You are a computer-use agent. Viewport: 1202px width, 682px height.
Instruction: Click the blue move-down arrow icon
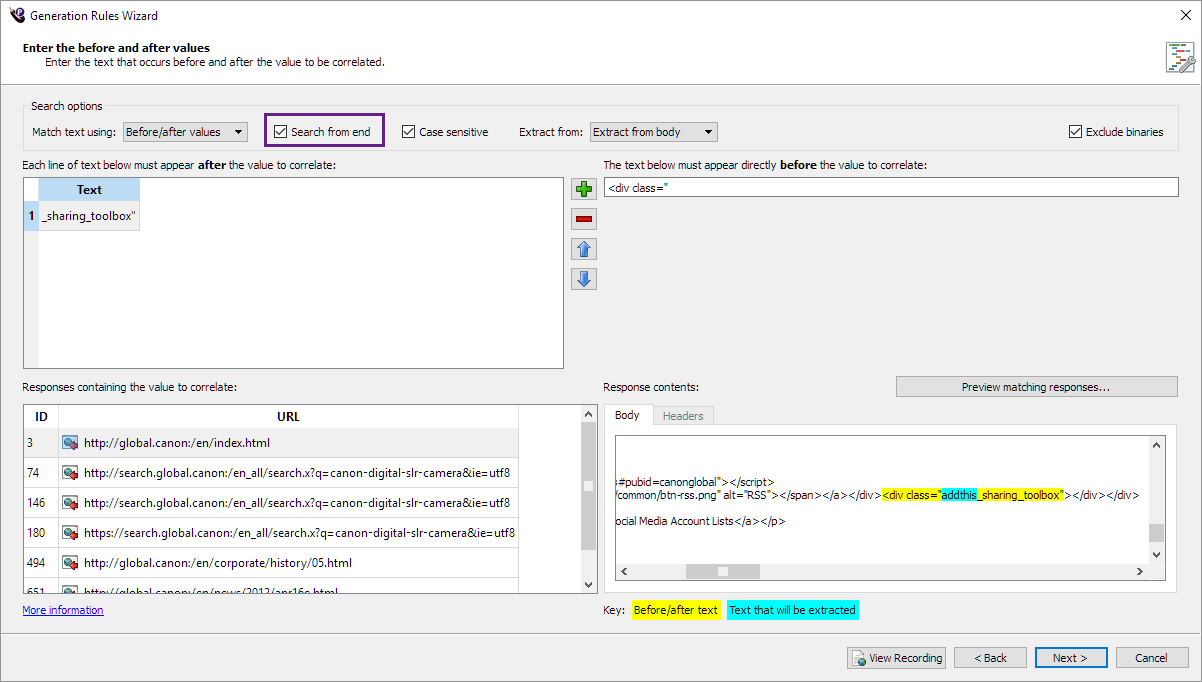click(584, 279)
